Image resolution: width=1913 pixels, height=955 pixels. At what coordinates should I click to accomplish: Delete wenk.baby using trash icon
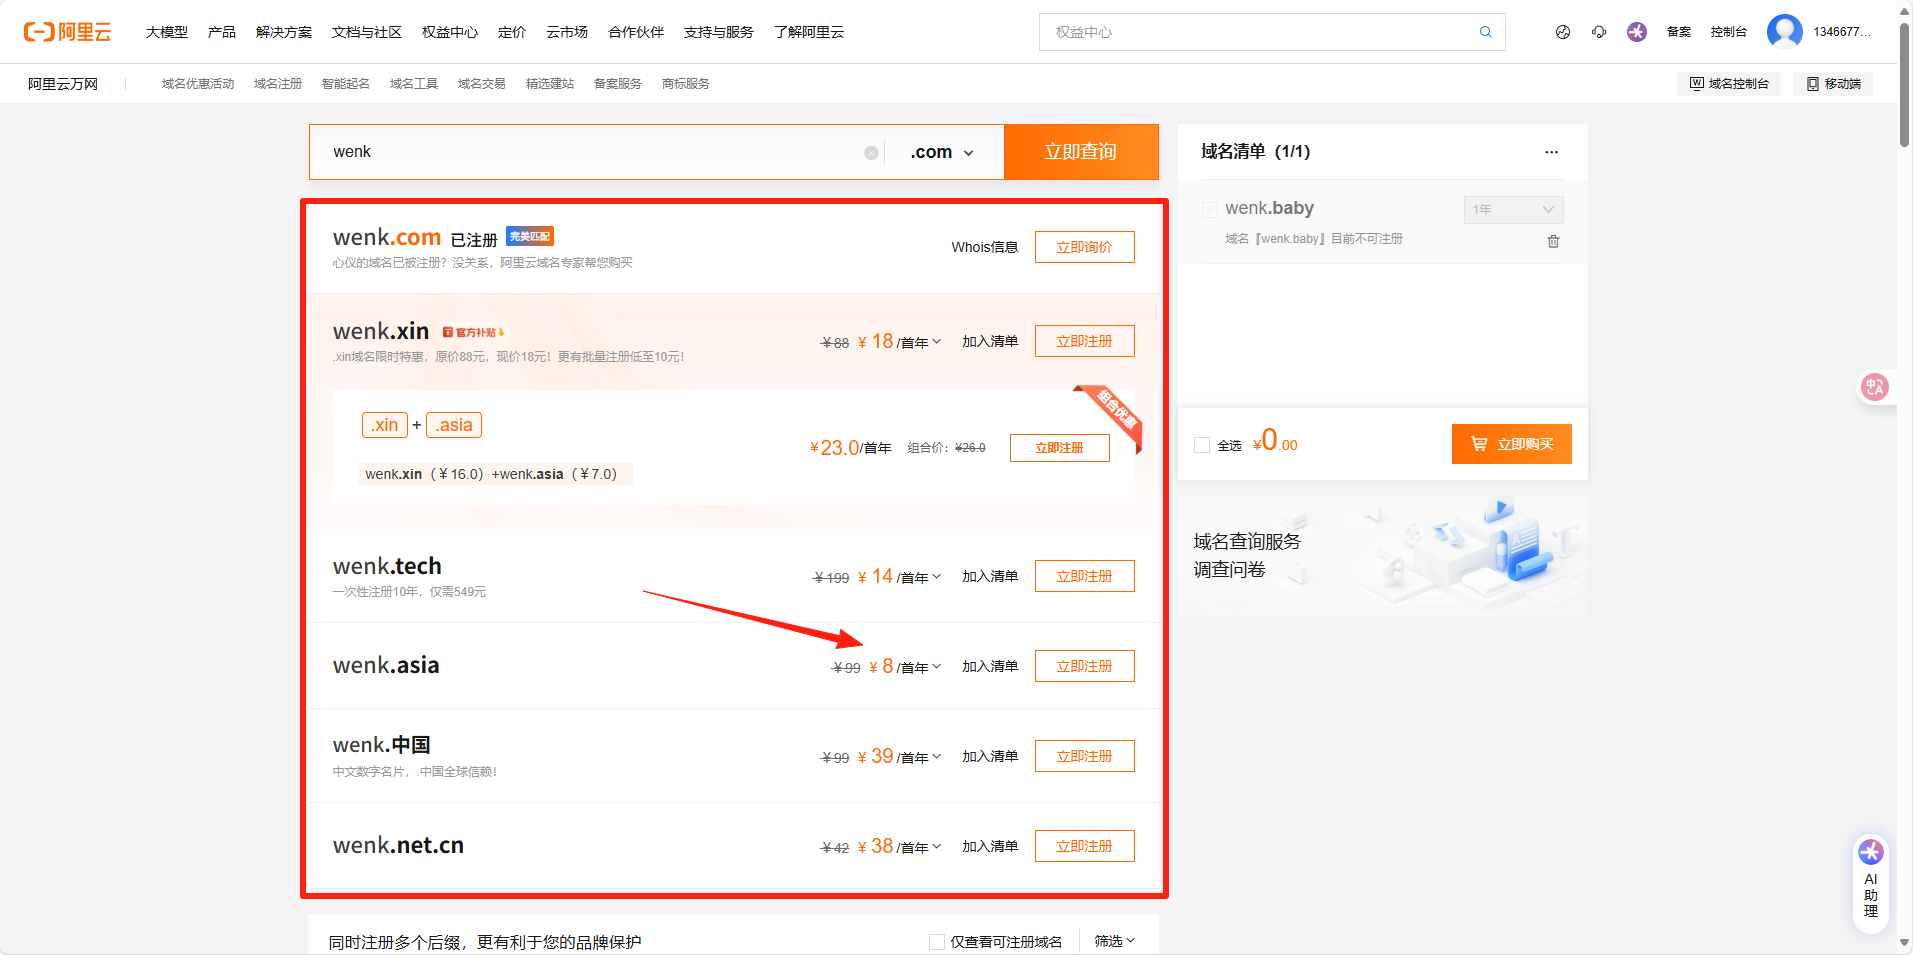pos(1553,241)
